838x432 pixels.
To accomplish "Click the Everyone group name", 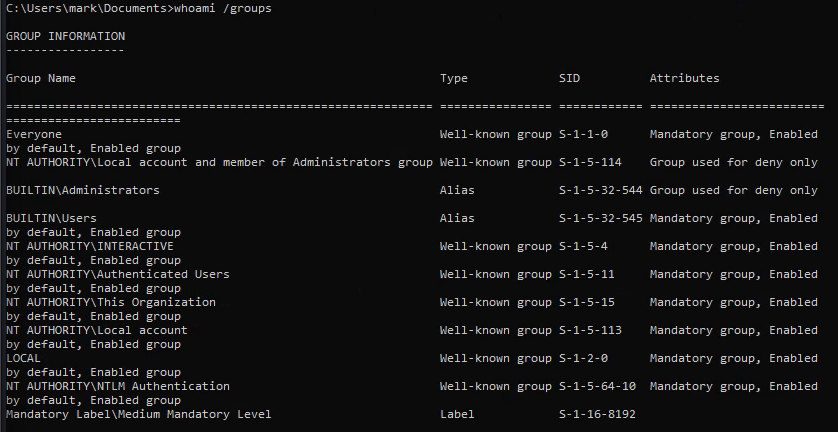I will [x=34, y=134].
